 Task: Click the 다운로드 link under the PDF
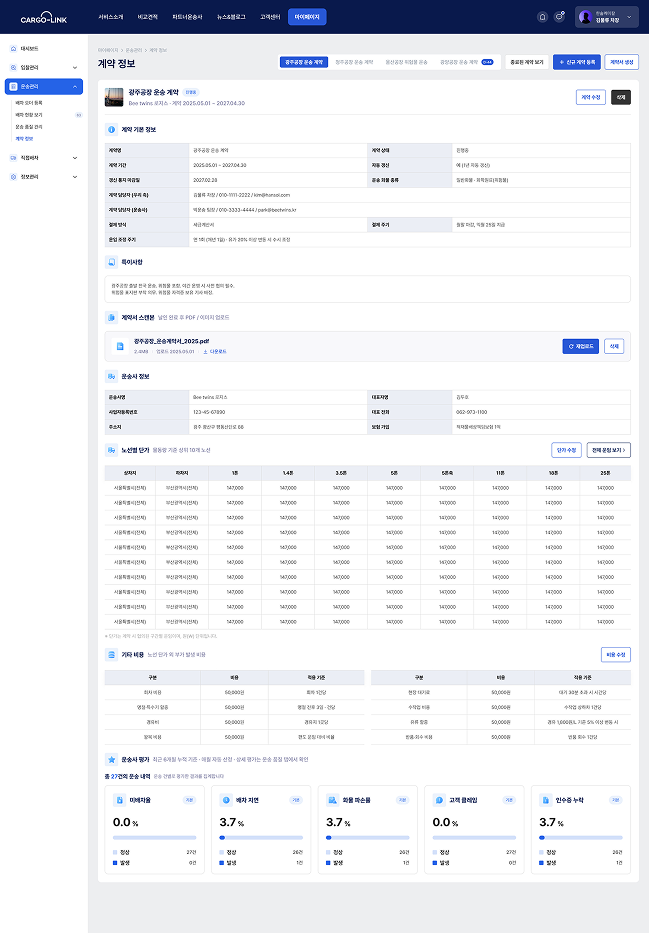[215, 352]
